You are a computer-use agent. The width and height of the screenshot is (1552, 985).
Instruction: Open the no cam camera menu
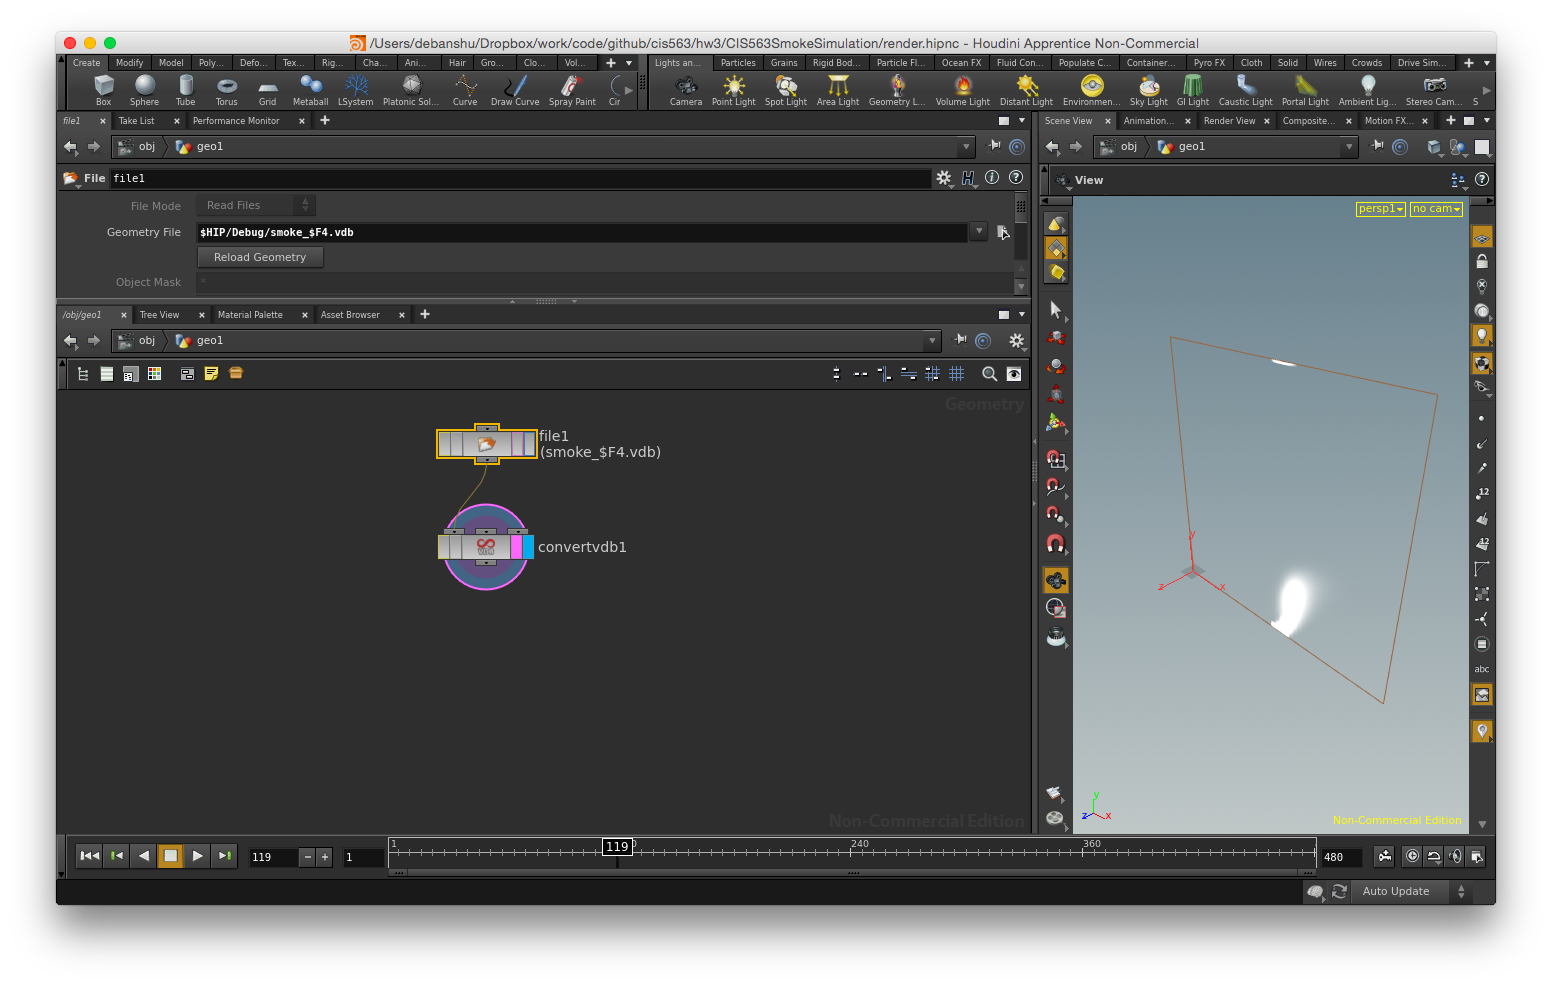pos(1436,209)
